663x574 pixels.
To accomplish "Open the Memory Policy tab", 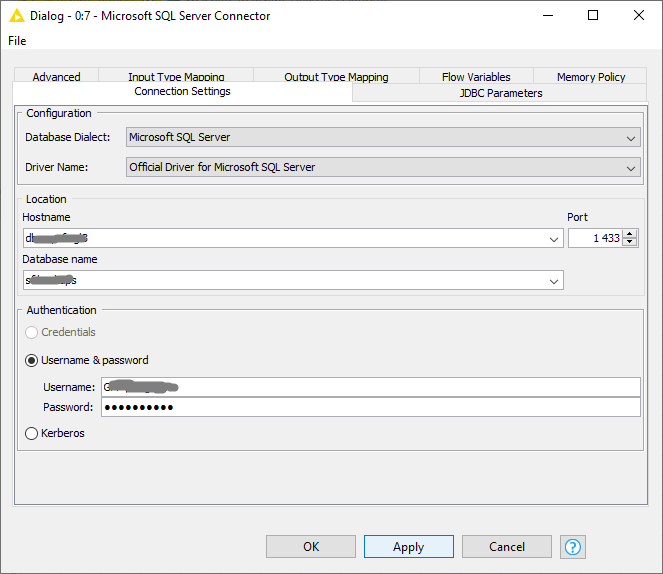I will pos(591,77).
